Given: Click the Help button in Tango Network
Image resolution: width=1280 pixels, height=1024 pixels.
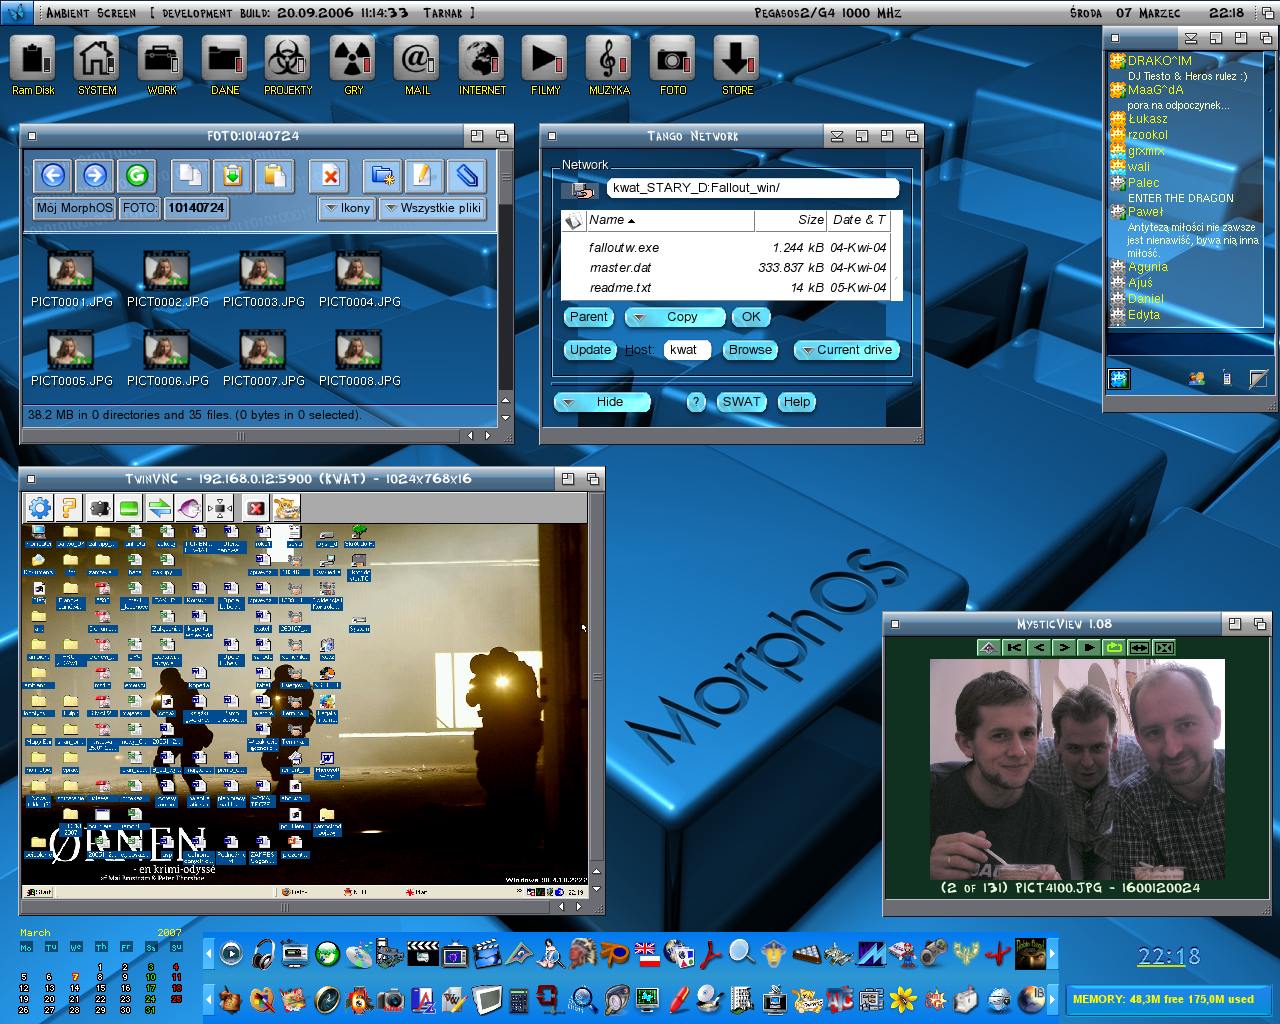Looking at the screenshot, I should coord(796,402).
